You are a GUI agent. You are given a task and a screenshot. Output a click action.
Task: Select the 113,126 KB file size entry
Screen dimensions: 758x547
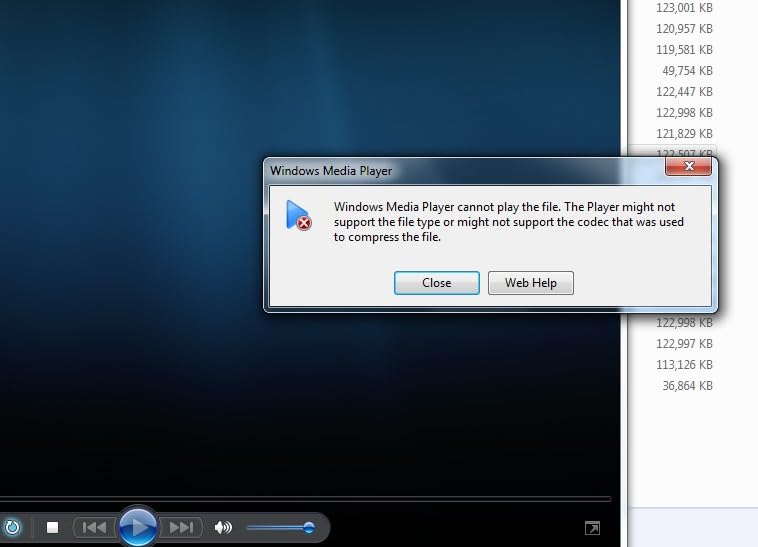pos(684,365)
